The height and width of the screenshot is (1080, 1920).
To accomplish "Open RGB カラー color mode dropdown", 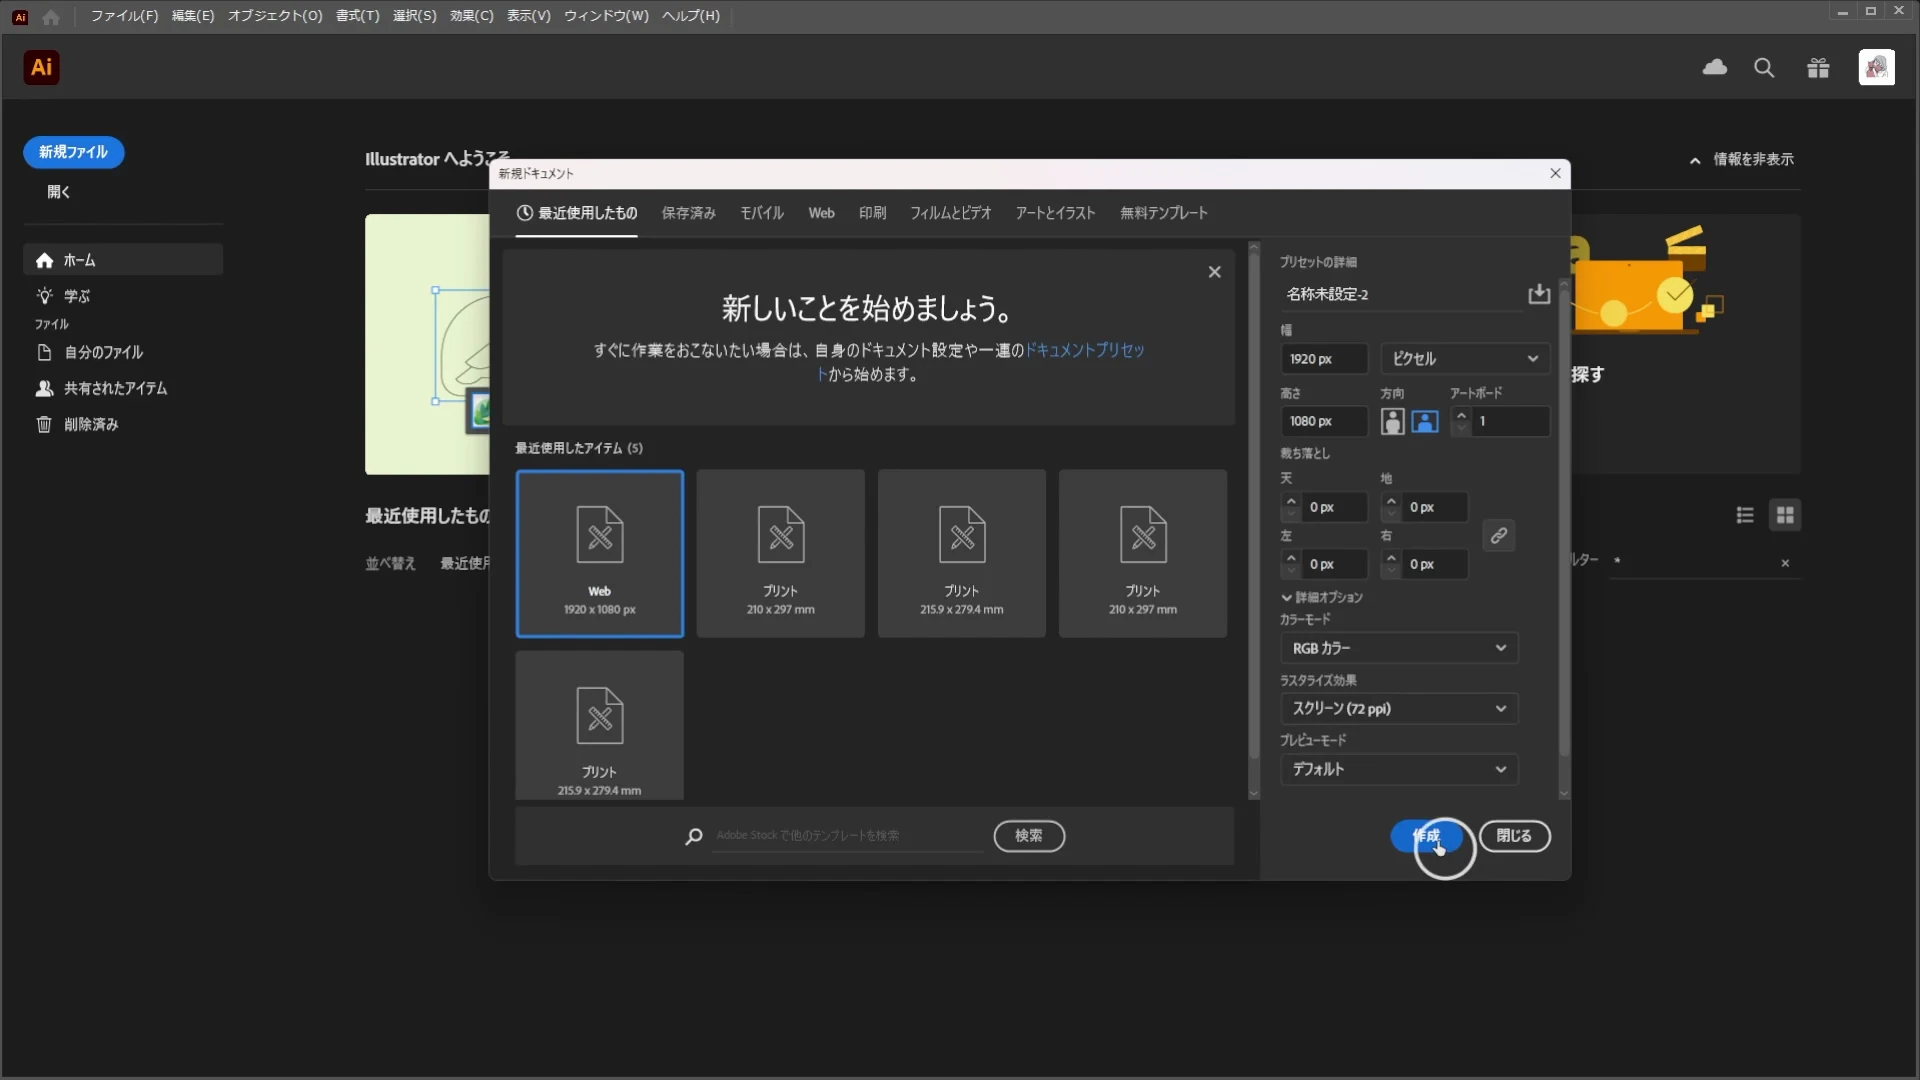I will tap(1398, 649).
